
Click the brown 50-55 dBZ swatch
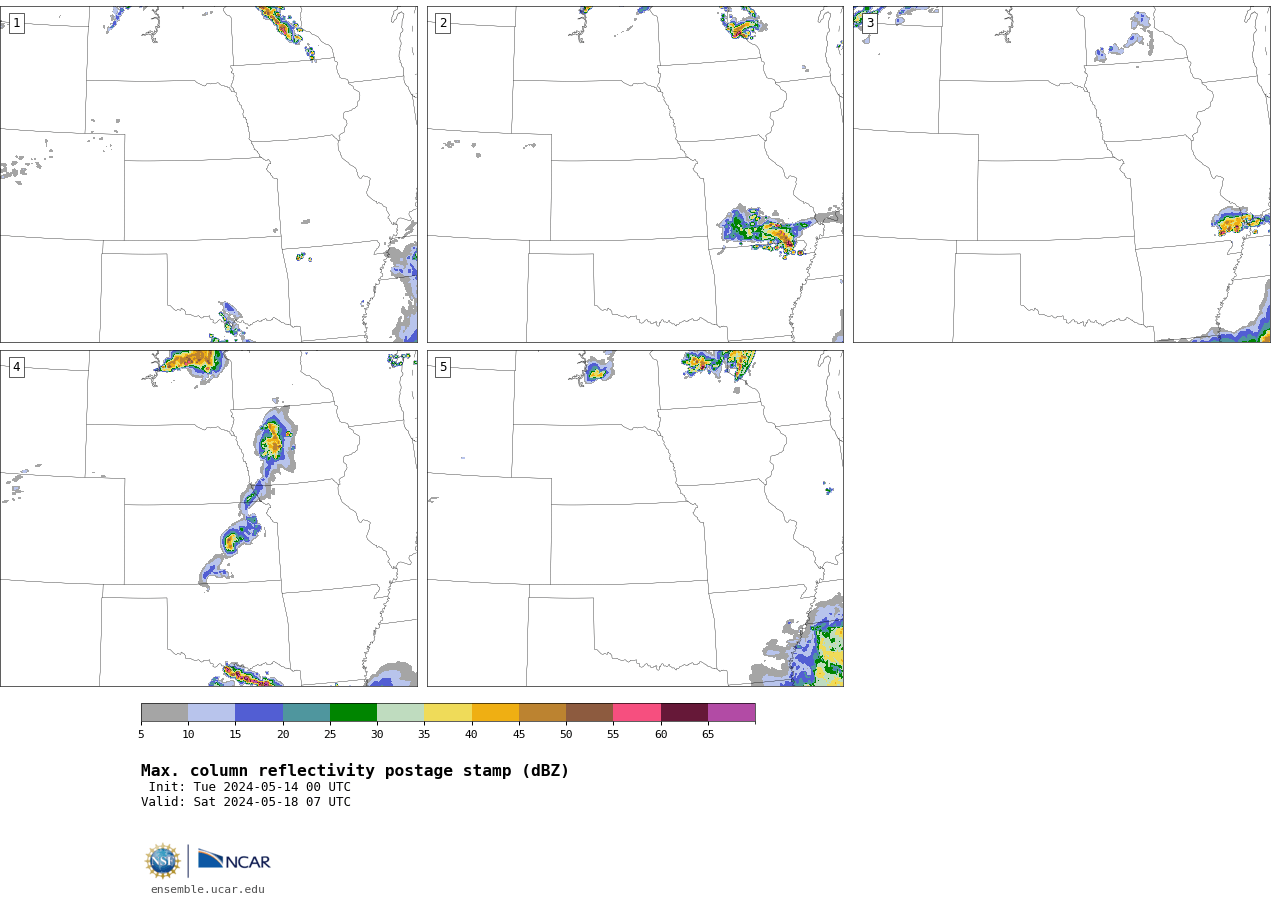pyautogui.click(x=589, y=713)
